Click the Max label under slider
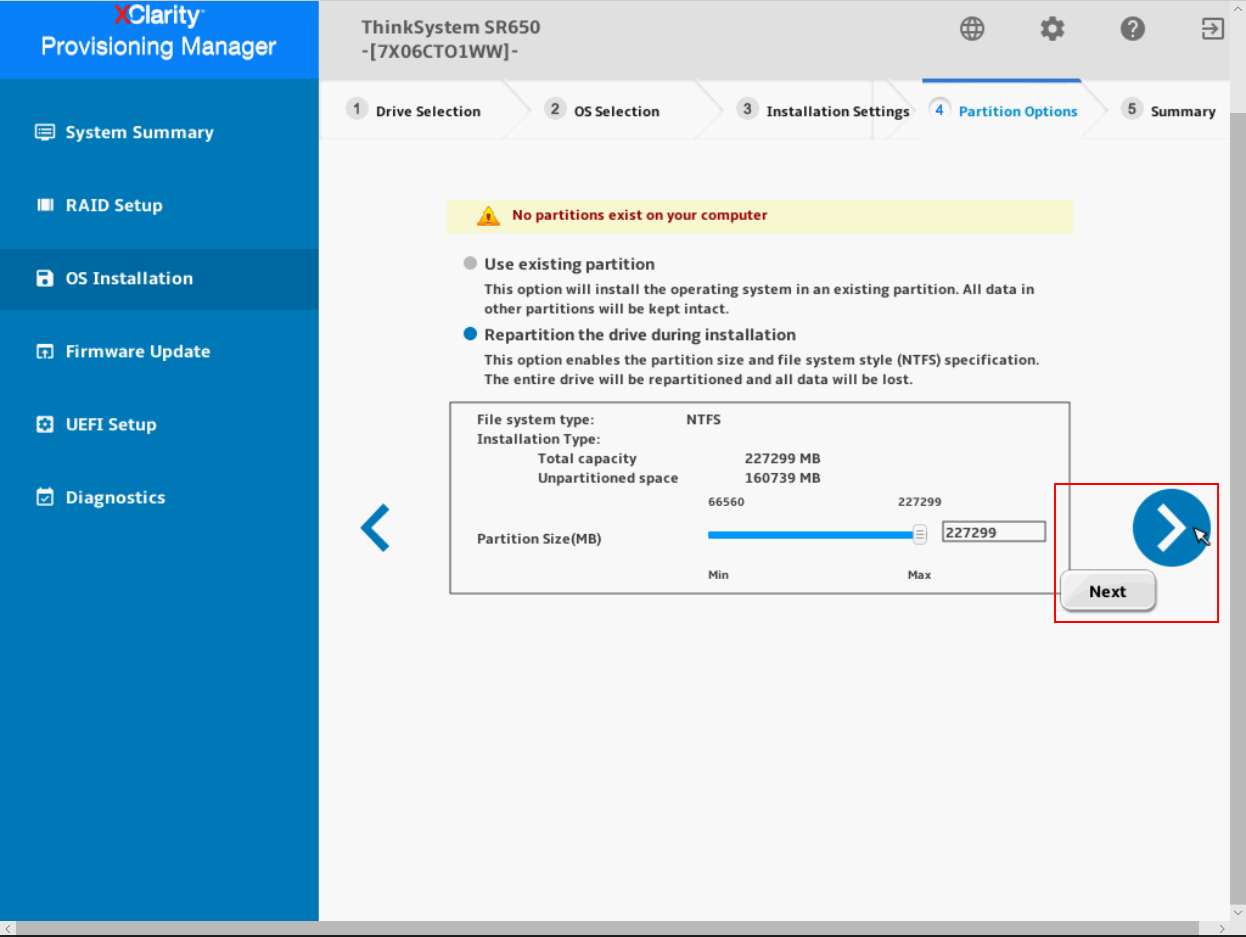 919,575
